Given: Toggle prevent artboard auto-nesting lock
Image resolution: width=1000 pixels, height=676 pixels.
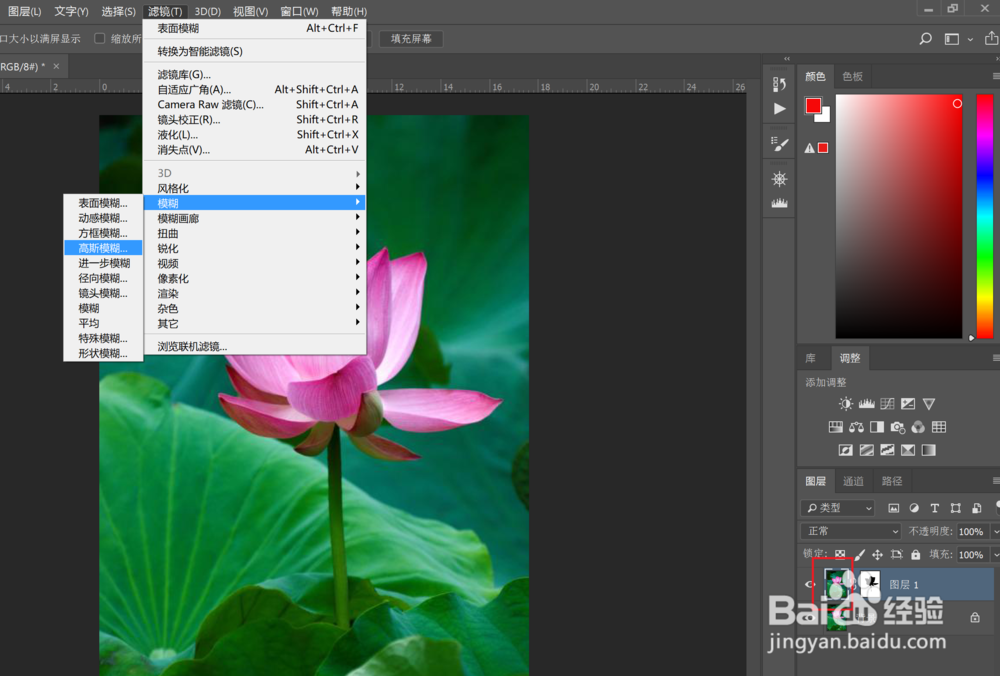Looking at the screenshot, I should click(897, 554).
